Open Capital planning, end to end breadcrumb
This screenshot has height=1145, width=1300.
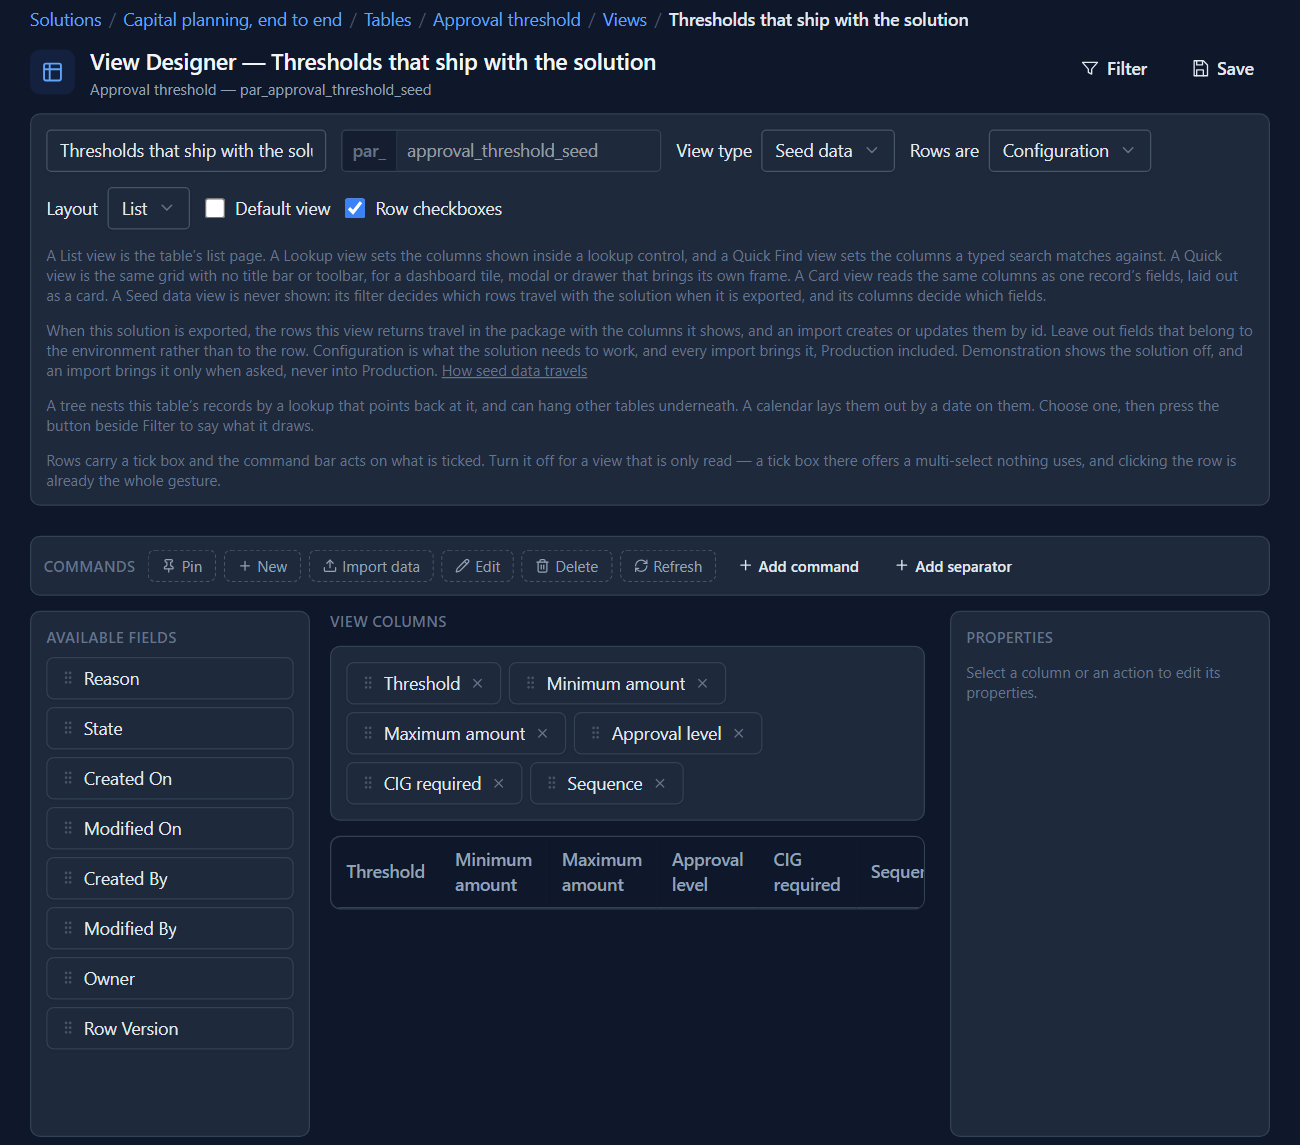[232, 20]
